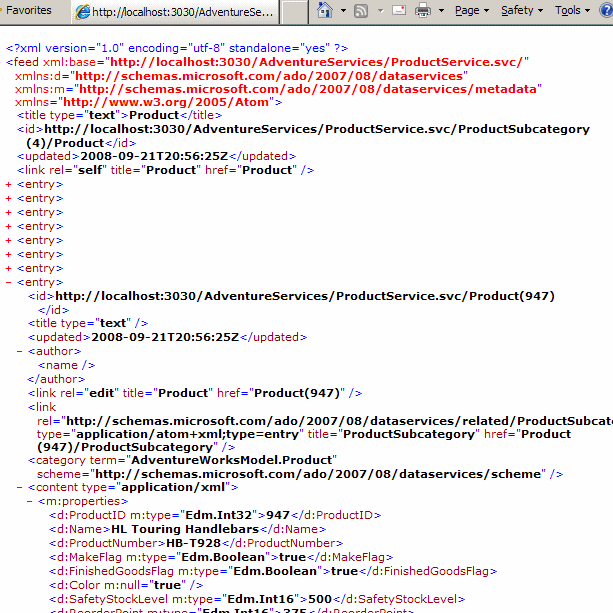Click the Home icon in the command bar
Image resolution: width=613 pixels, height=613 pixels.
click(x=325, y=11)
